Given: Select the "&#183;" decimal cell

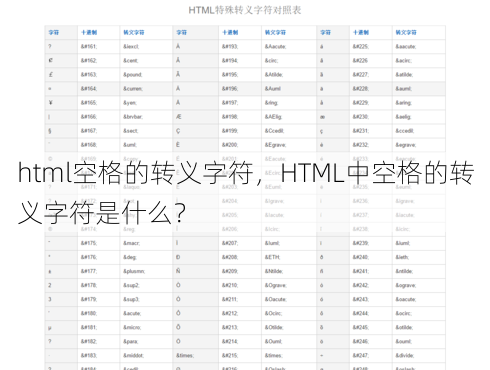Looking at the screenshot, I should point(99,355).
